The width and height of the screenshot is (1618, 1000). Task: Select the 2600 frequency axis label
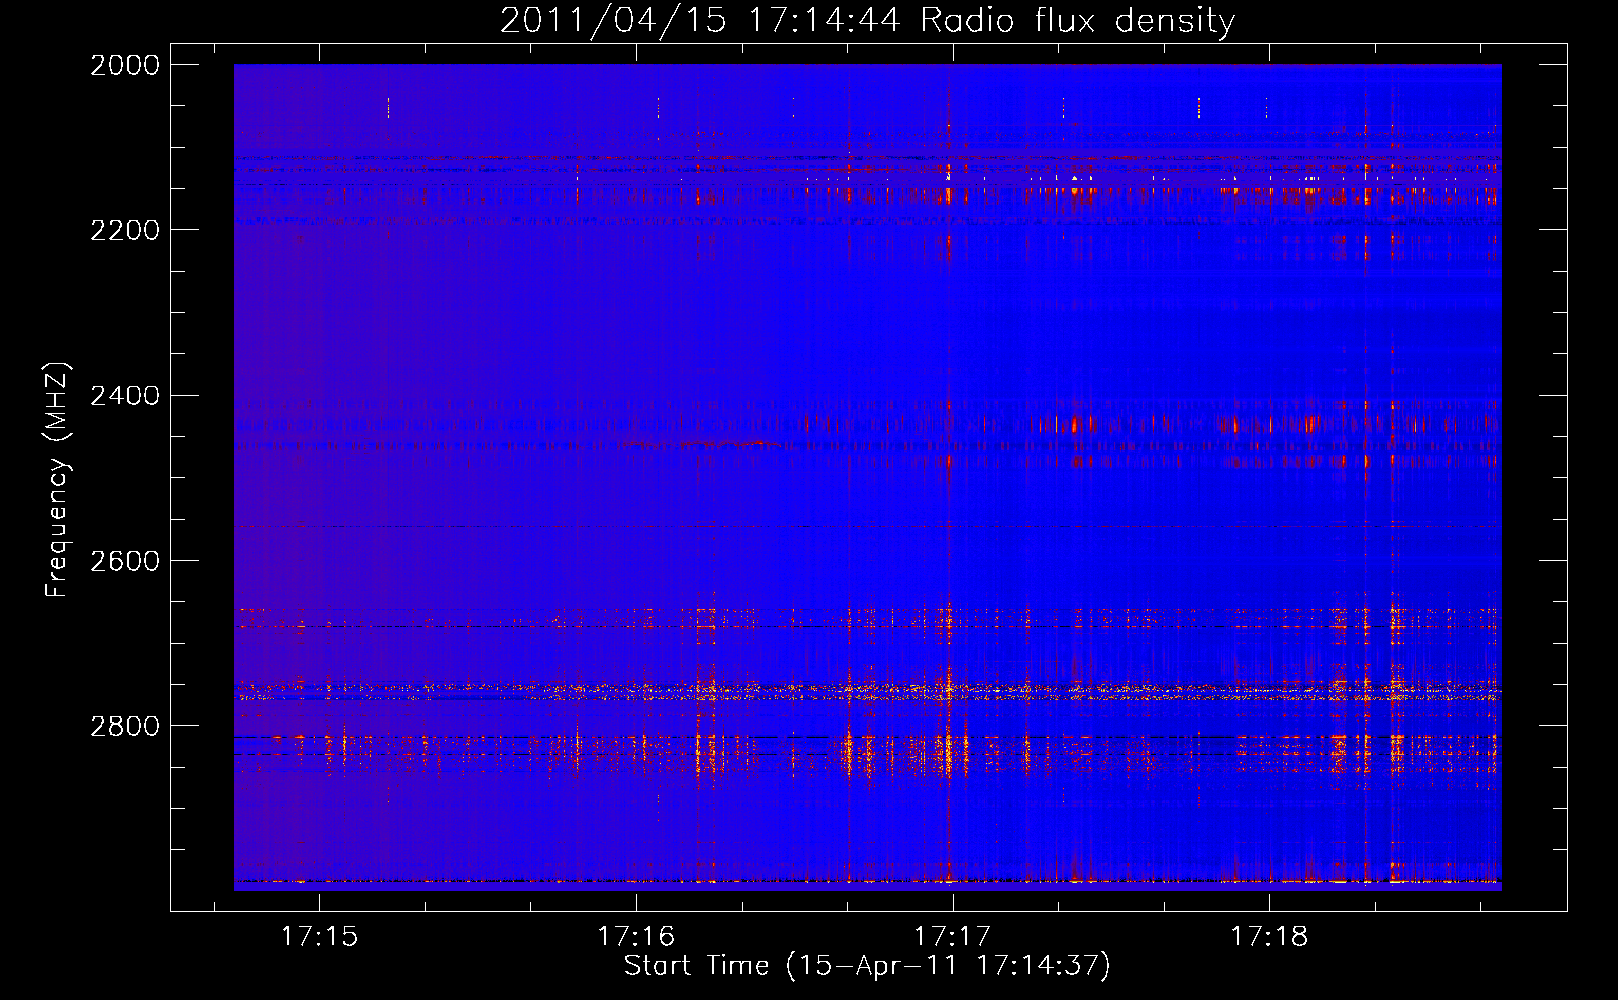pyautogui.click(x=125, y=561)
